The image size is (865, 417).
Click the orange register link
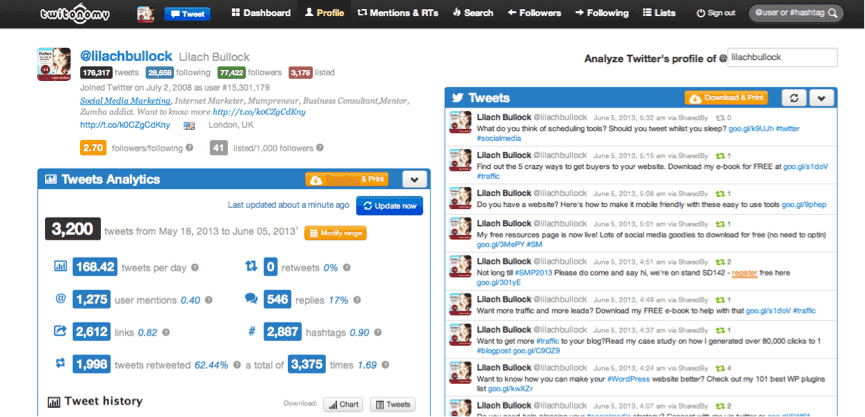pos(745,272)
